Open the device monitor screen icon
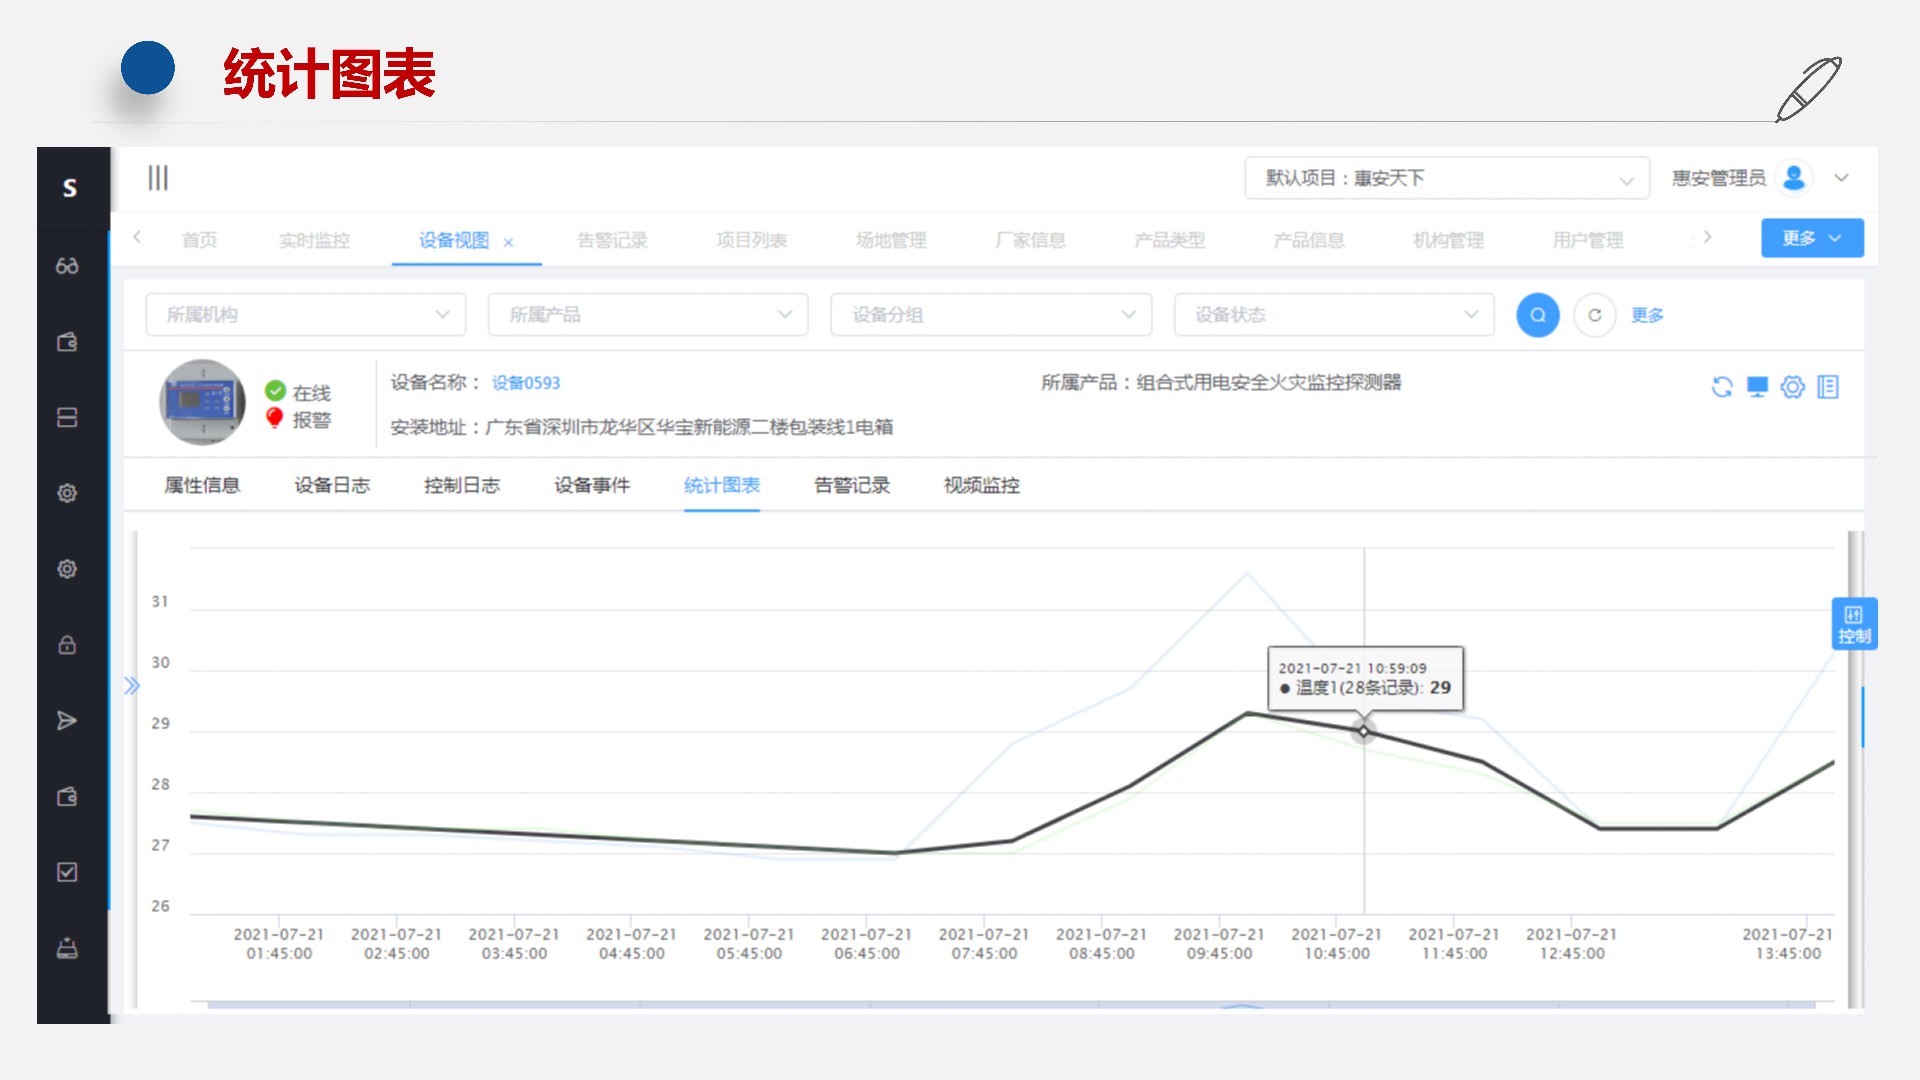 (1757, 387)
